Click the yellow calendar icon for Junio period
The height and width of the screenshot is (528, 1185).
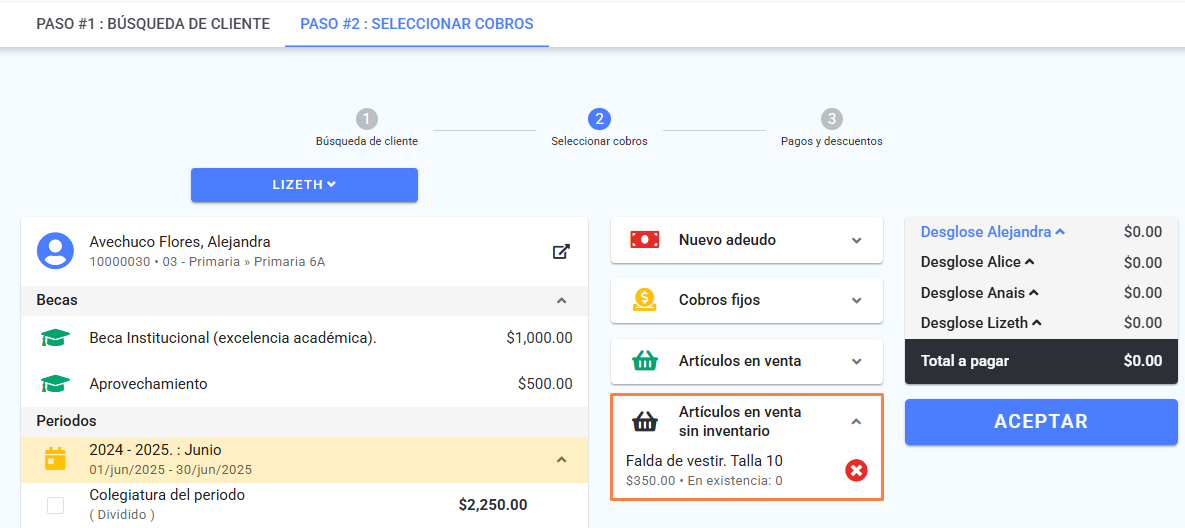55,459
